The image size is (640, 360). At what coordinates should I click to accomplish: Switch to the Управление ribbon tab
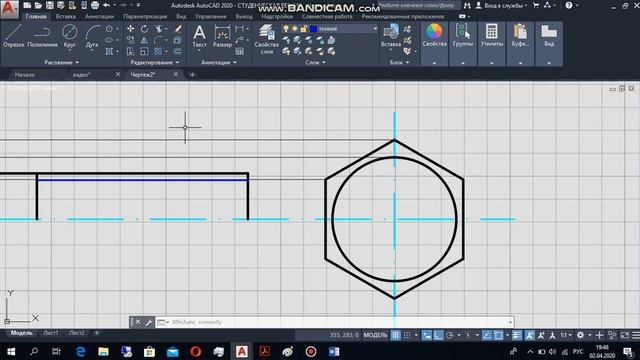(x=210, y=16)
